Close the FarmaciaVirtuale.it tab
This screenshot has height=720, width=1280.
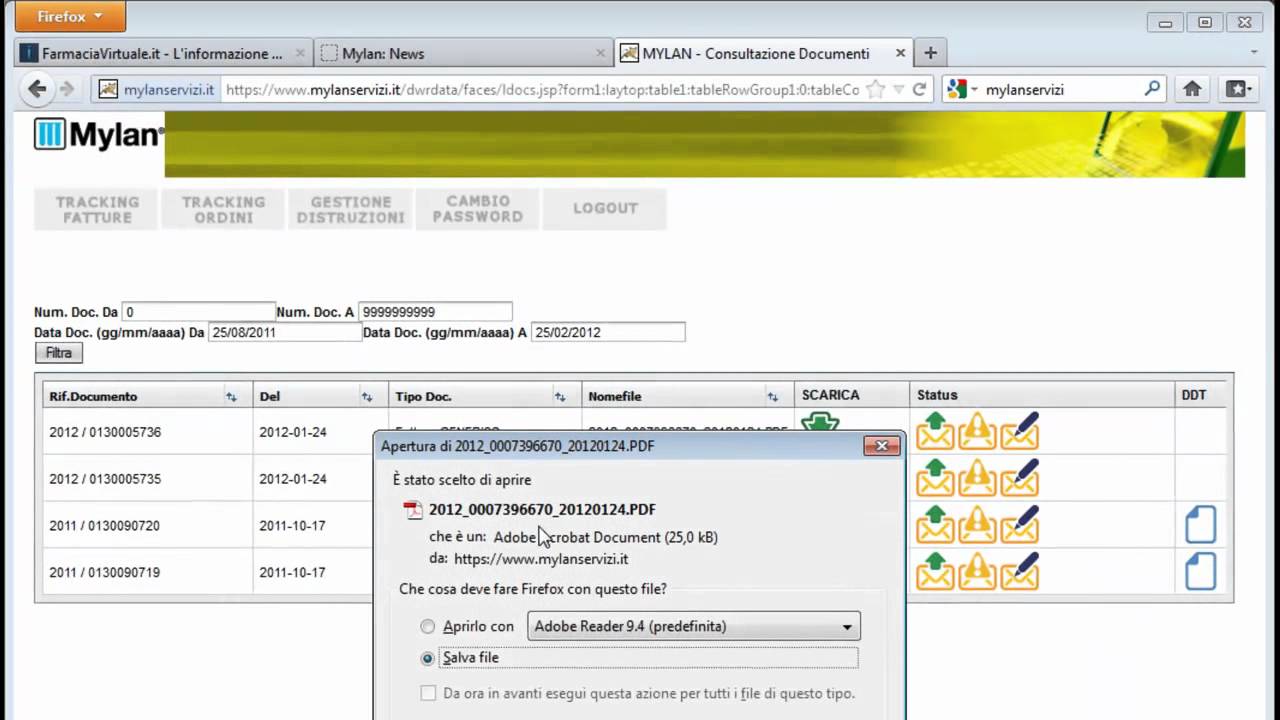pyautogui.click(x=301, y=54)
